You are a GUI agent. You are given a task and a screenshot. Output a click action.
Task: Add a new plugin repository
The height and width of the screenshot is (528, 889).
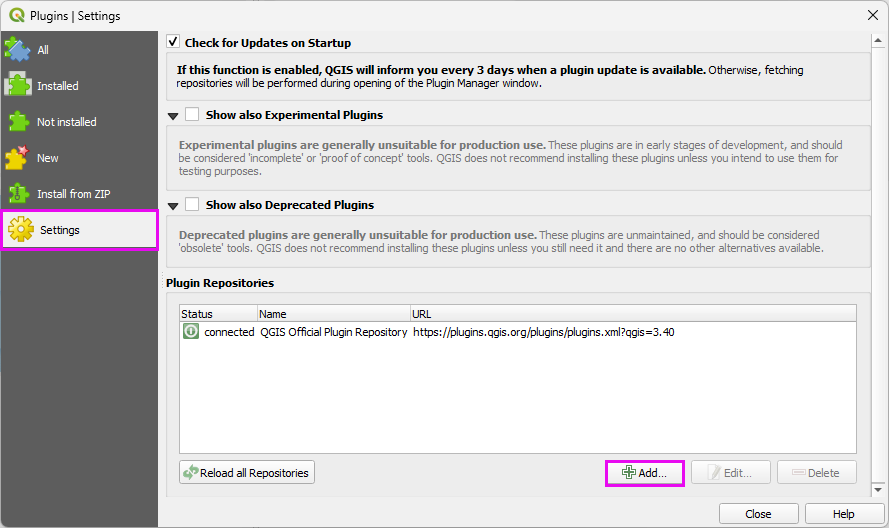[645, 473]
